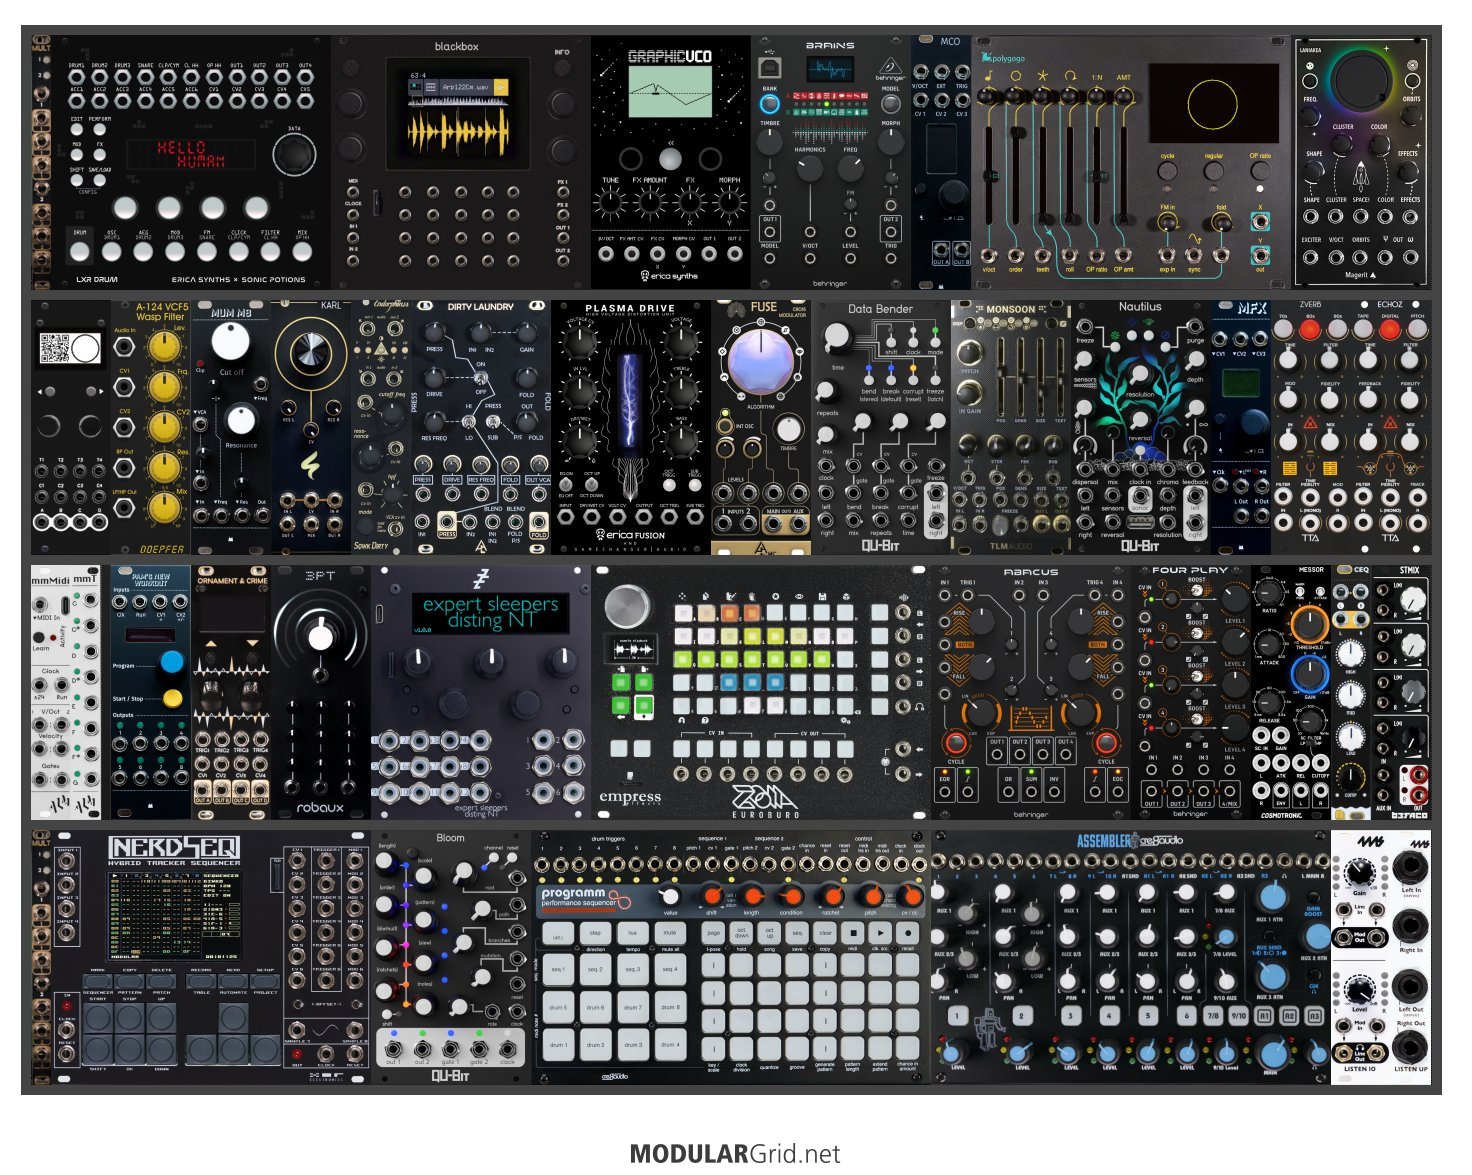Click the Qu-Bit logo on Bloom
The image size is (1472, 1175).
[x=450, y=1075]
